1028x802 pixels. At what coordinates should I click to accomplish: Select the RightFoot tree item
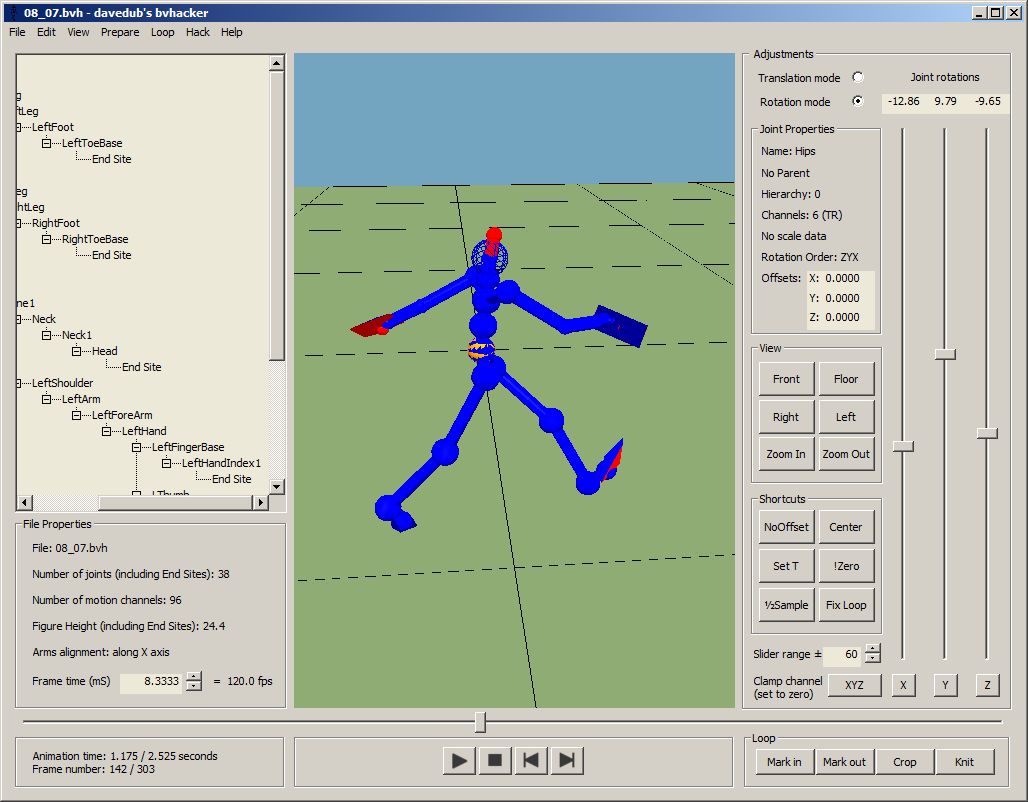point(56,223)
